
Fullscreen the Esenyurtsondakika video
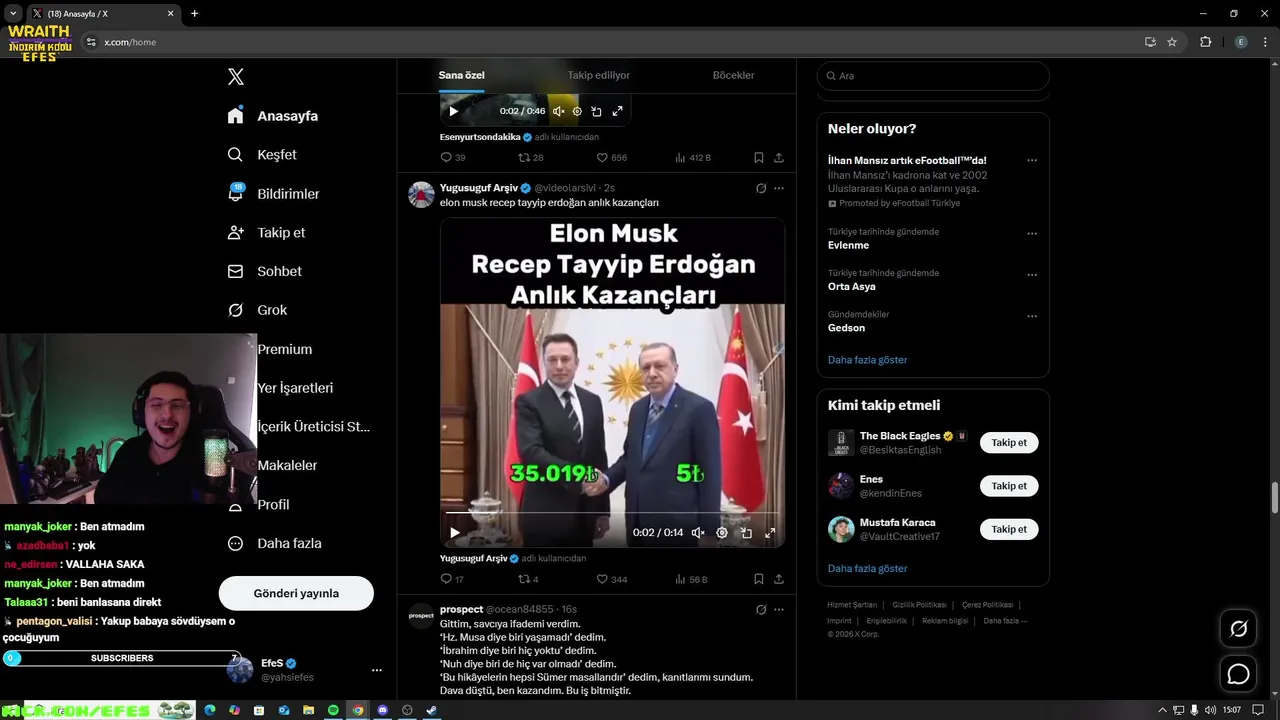tap(617, 111)
